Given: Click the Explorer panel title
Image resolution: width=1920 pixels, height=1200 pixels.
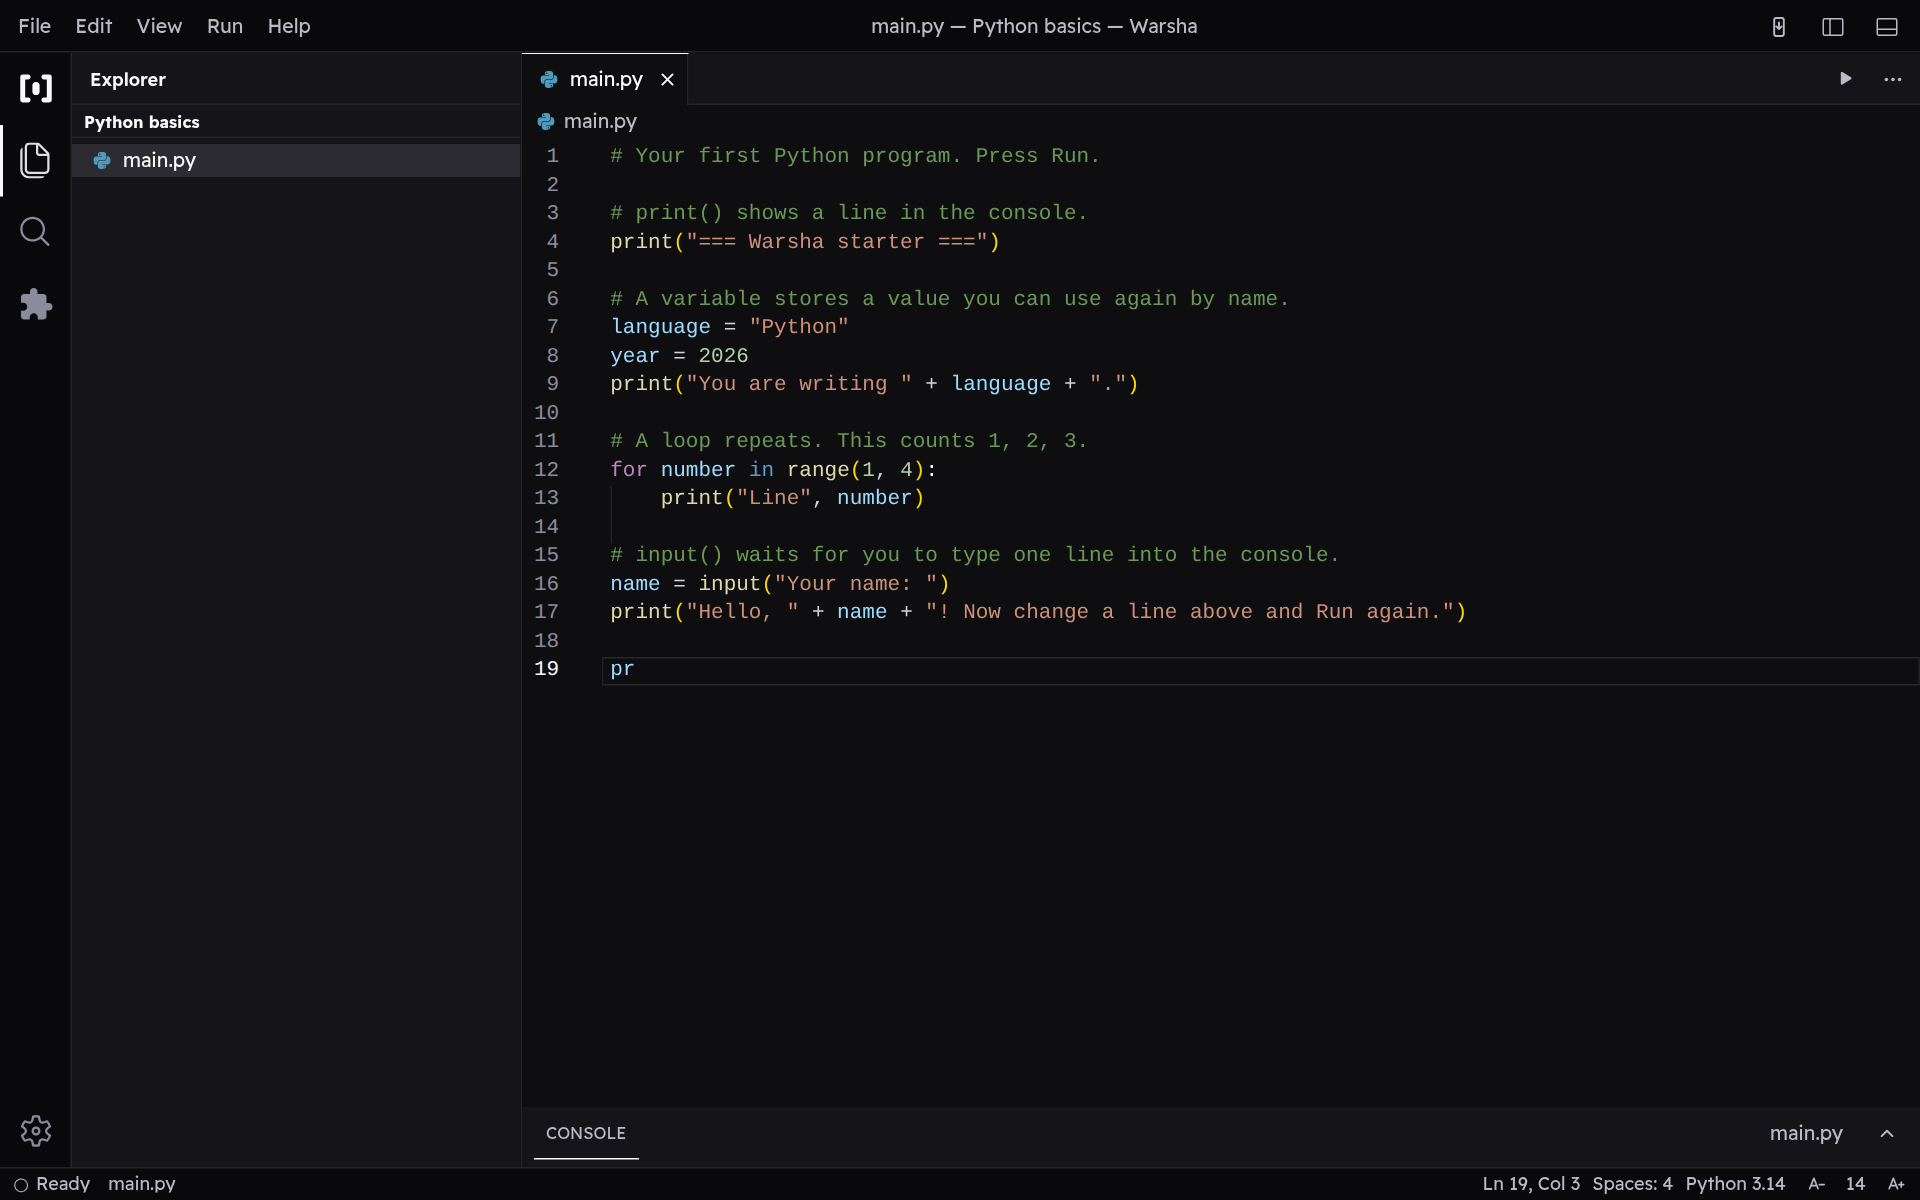Looking at the screenshot, I should tap(128, 79).
